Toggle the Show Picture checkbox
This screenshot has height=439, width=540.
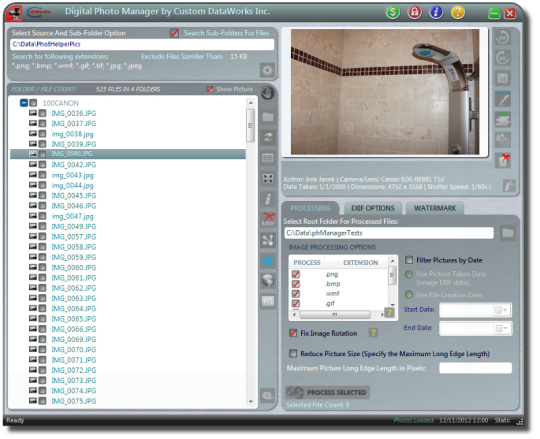coord(209,89)
